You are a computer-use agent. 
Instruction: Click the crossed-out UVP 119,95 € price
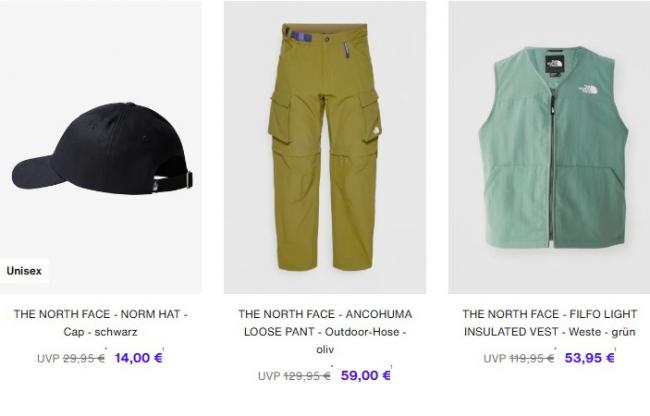click(x=519, y=358)
